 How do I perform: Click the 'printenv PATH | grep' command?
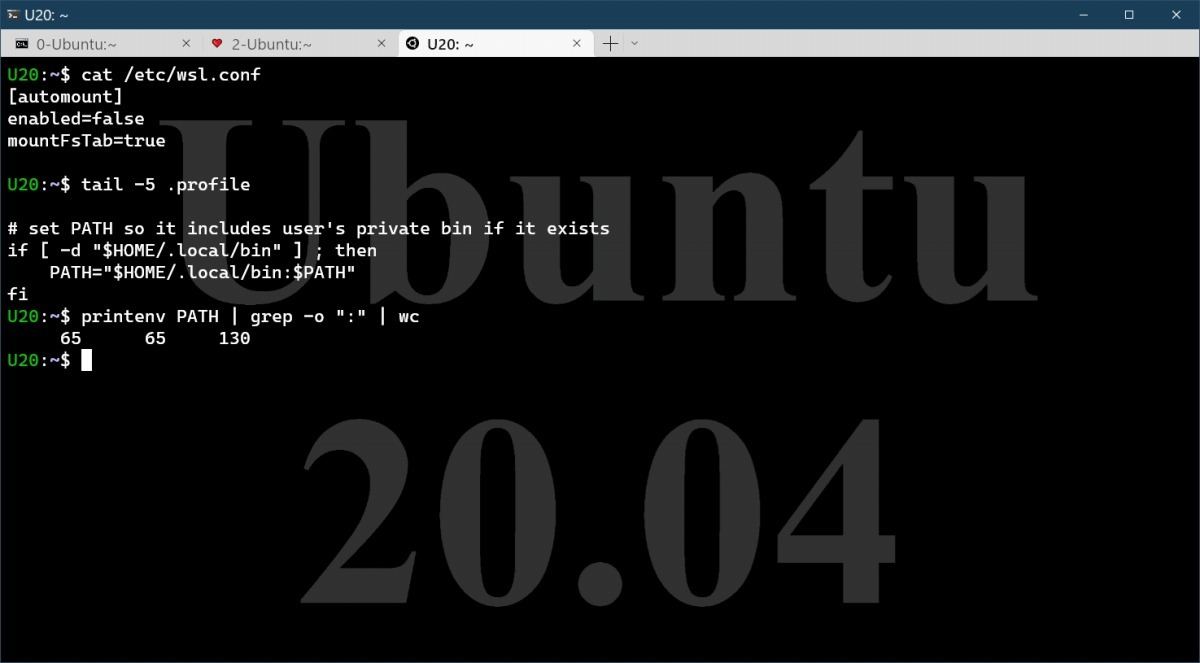pos(250,317)
